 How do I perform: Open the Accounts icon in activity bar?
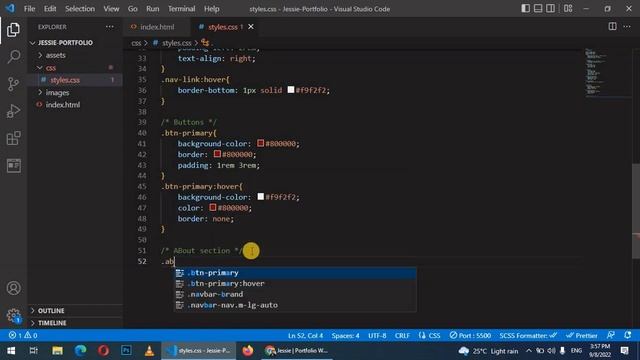[x=13, y=288]
